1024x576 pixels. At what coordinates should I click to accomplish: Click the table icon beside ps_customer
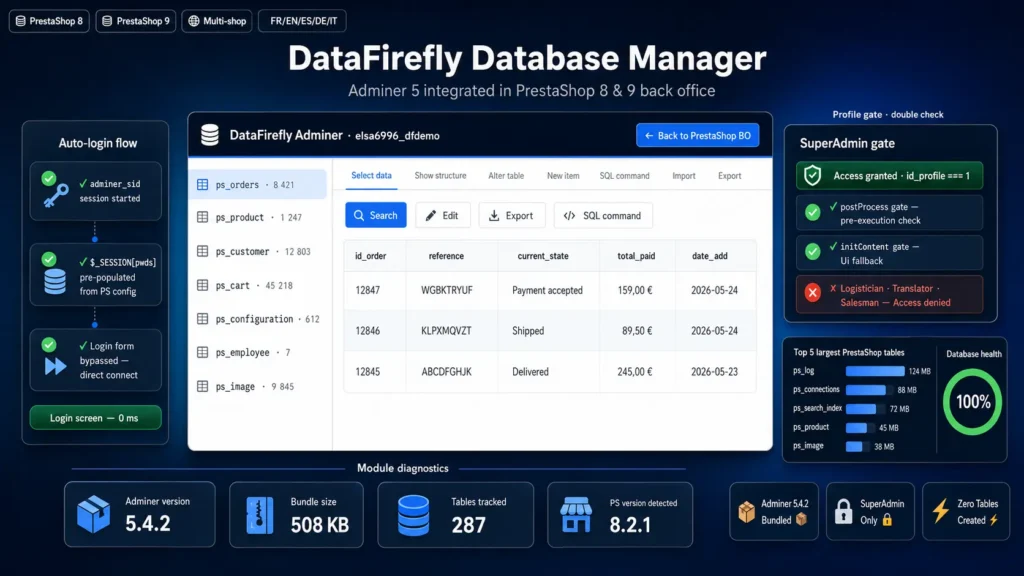[x=202, y=251]
